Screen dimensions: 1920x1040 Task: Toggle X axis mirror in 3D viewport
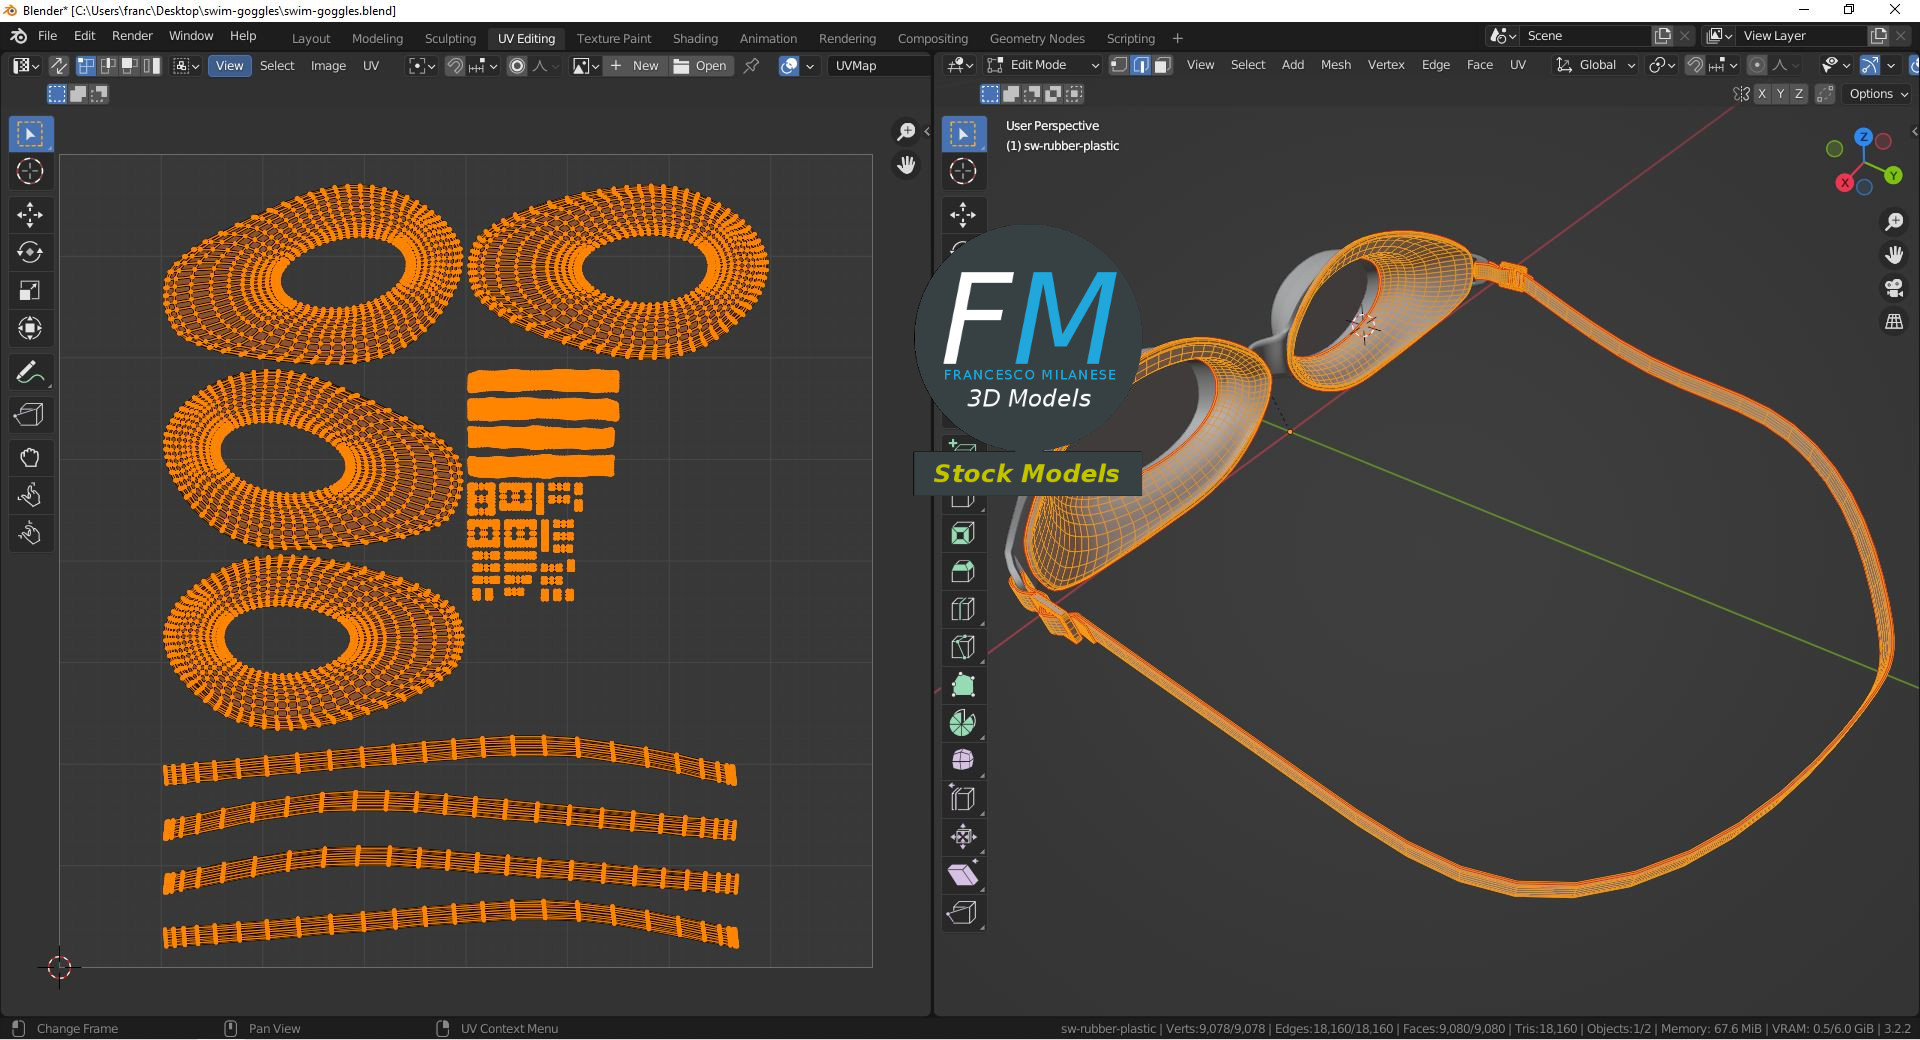coord(1762,94)
